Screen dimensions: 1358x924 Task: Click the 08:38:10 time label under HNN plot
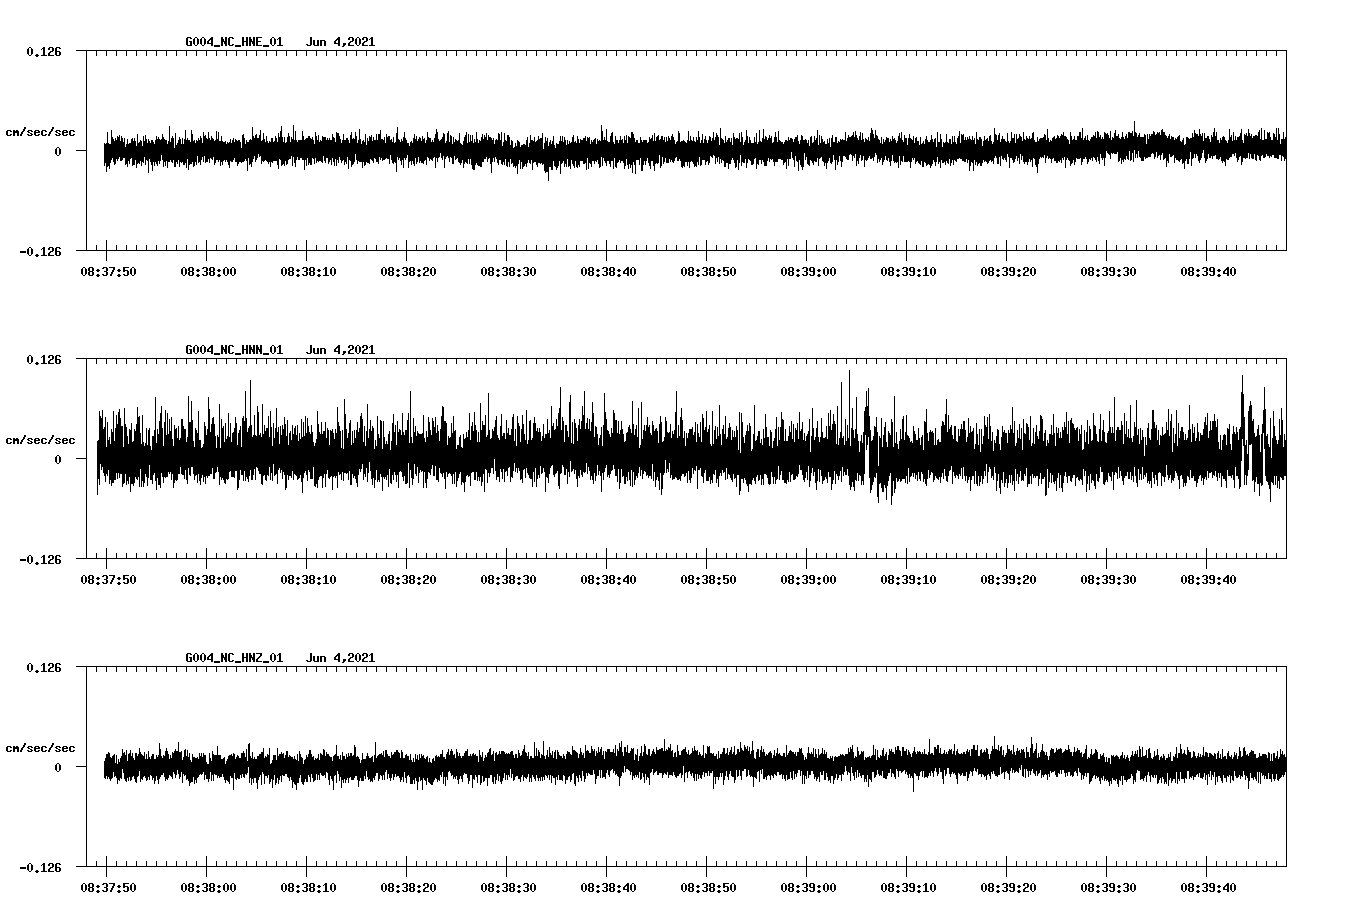308,580
